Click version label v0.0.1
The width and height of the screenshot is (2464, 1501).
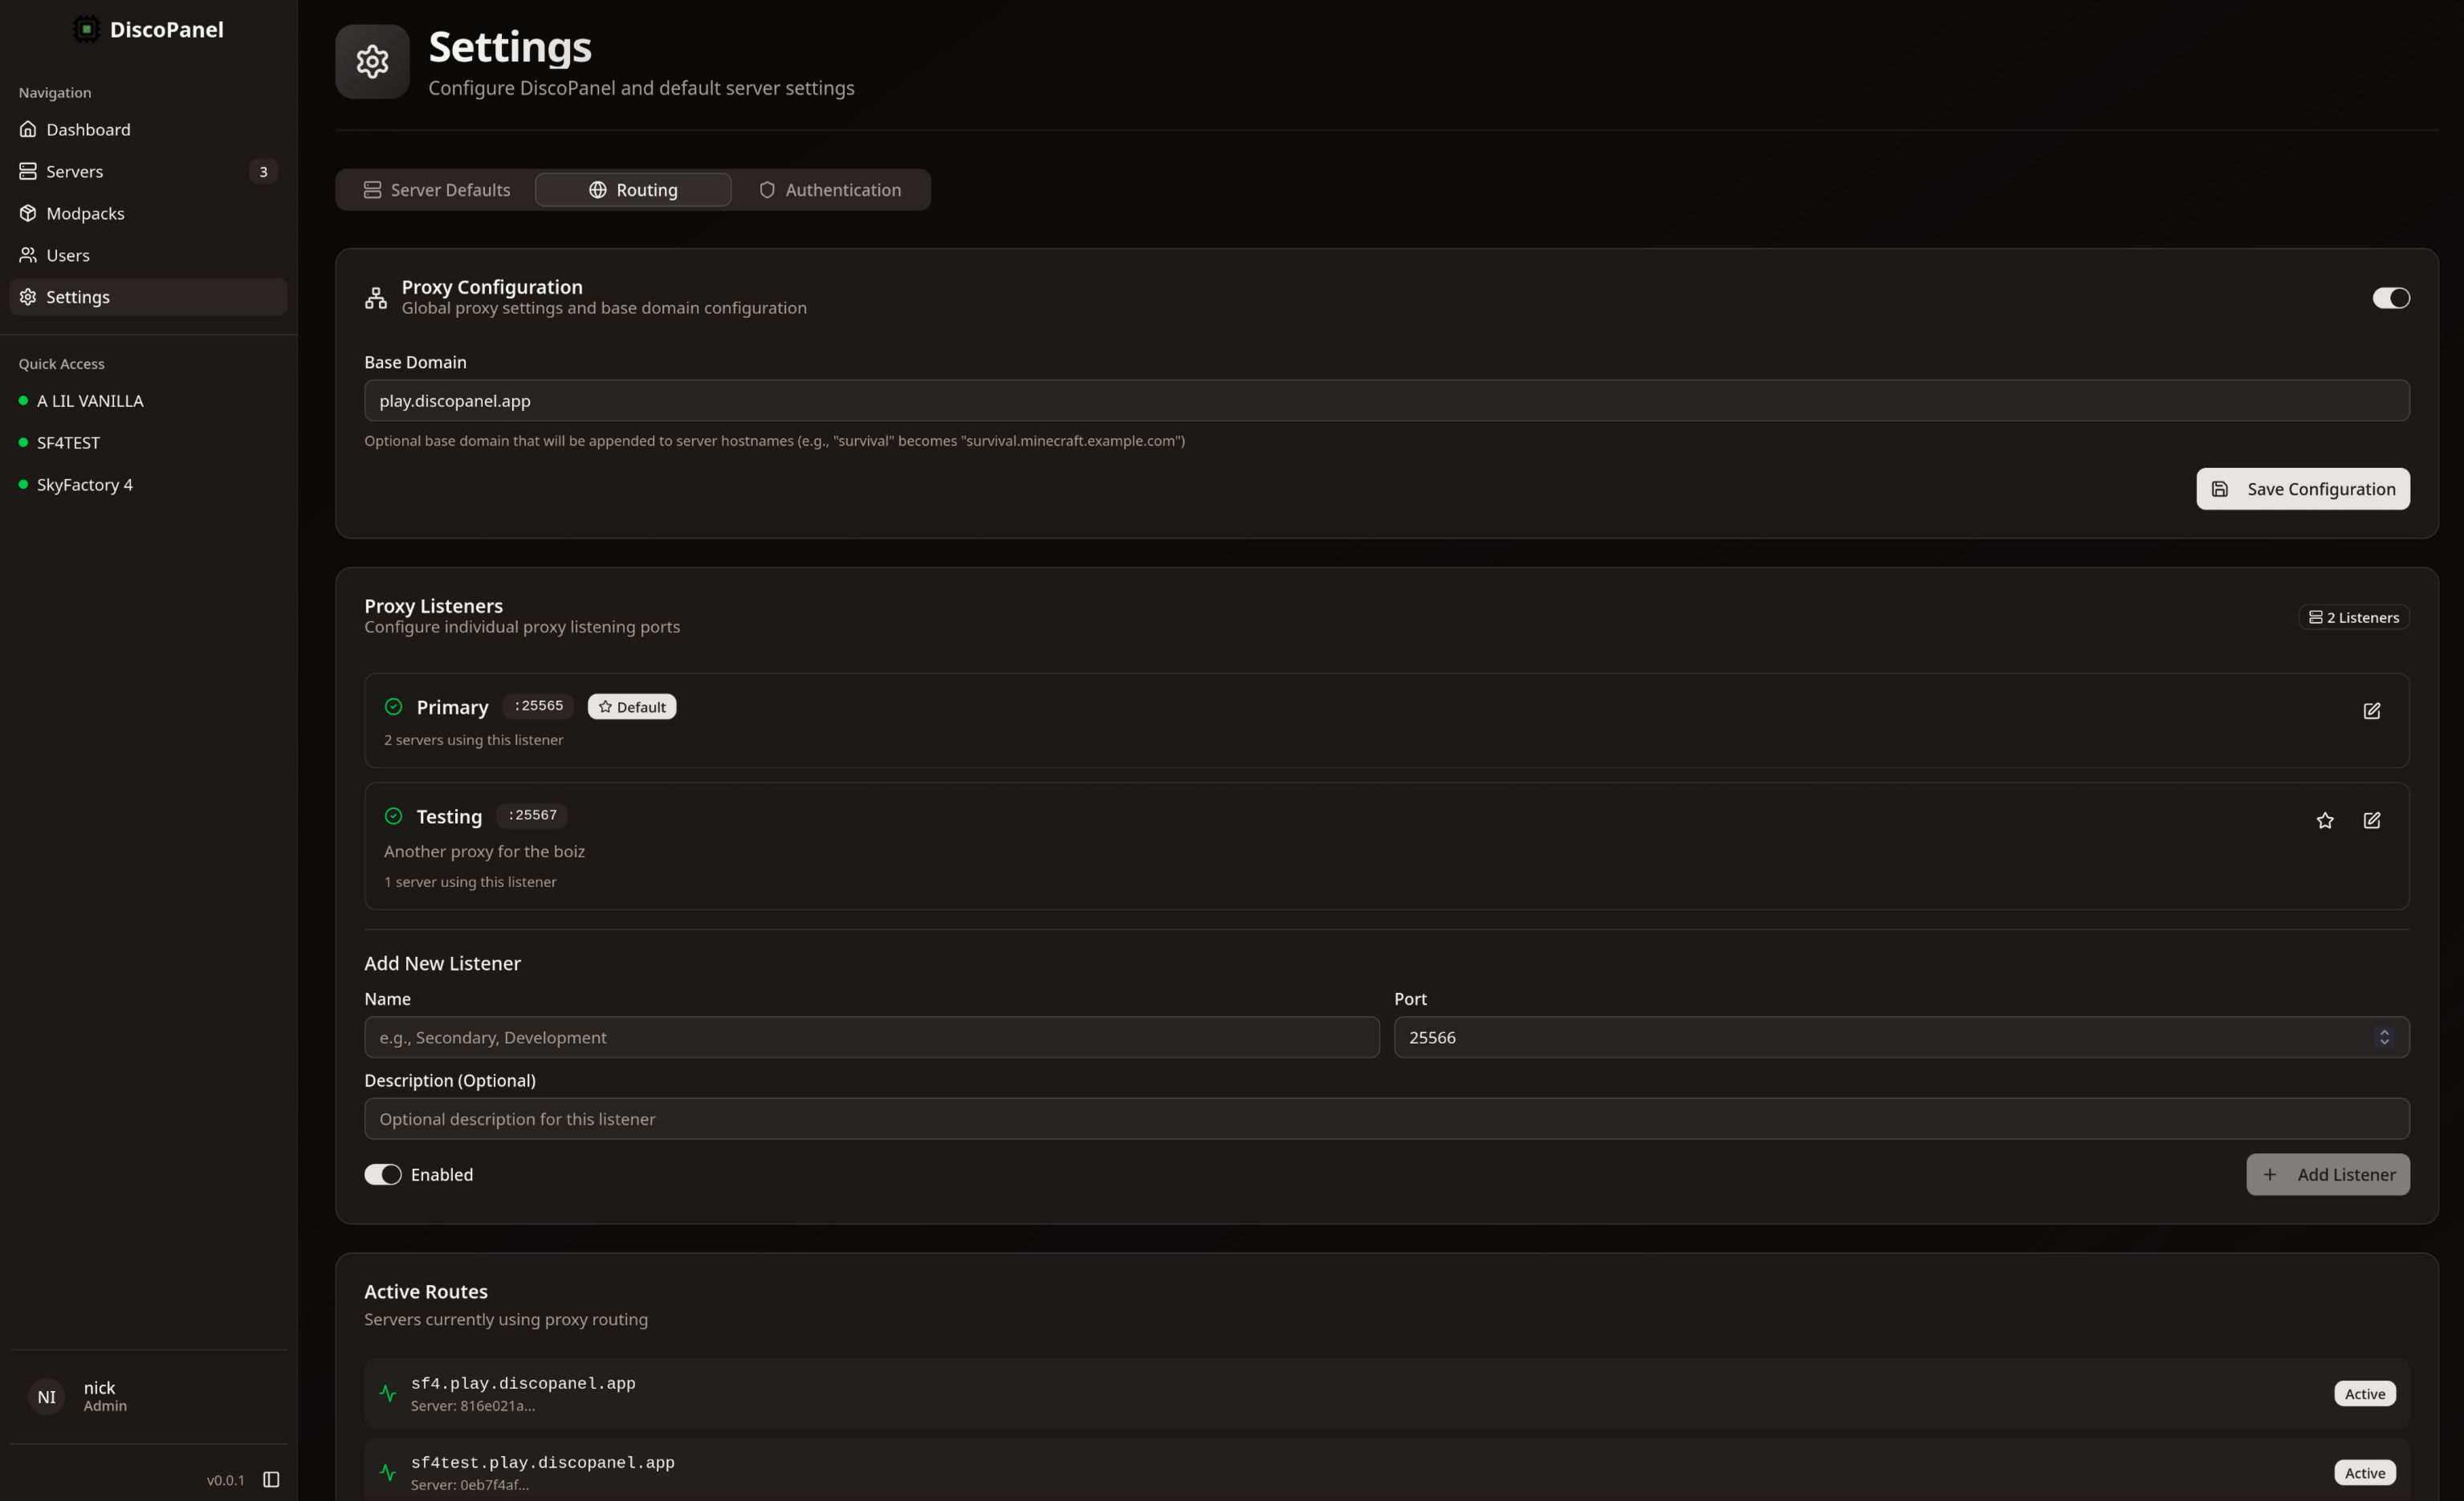tap(226, 1480)
